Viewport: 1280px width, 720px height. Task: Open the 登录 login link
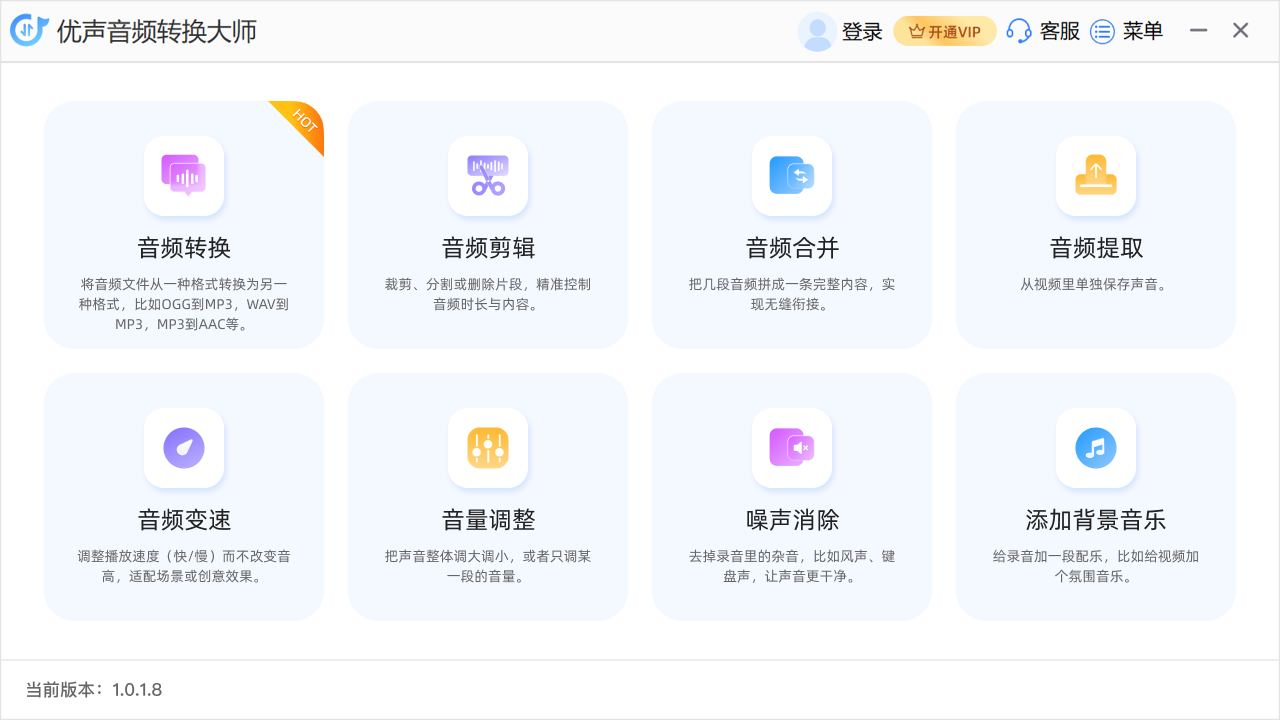[862, 32]
